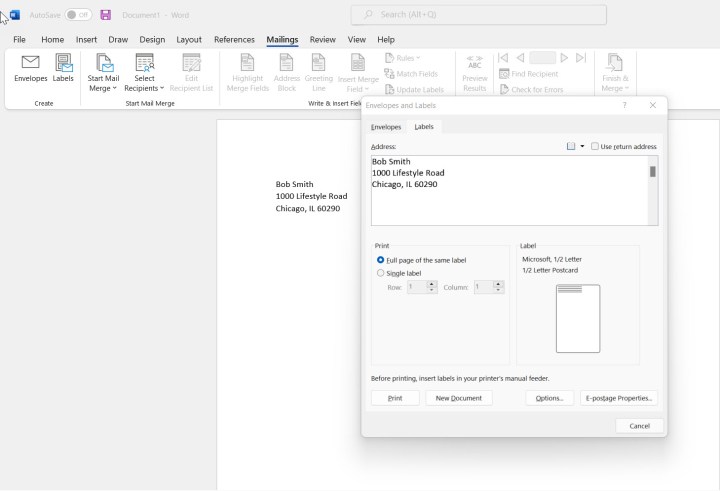The height and width of the screenshot is (491, 720).
Task: Toggle the AutoSave switch
Action: pyautogui.click(x=78, y=15)
